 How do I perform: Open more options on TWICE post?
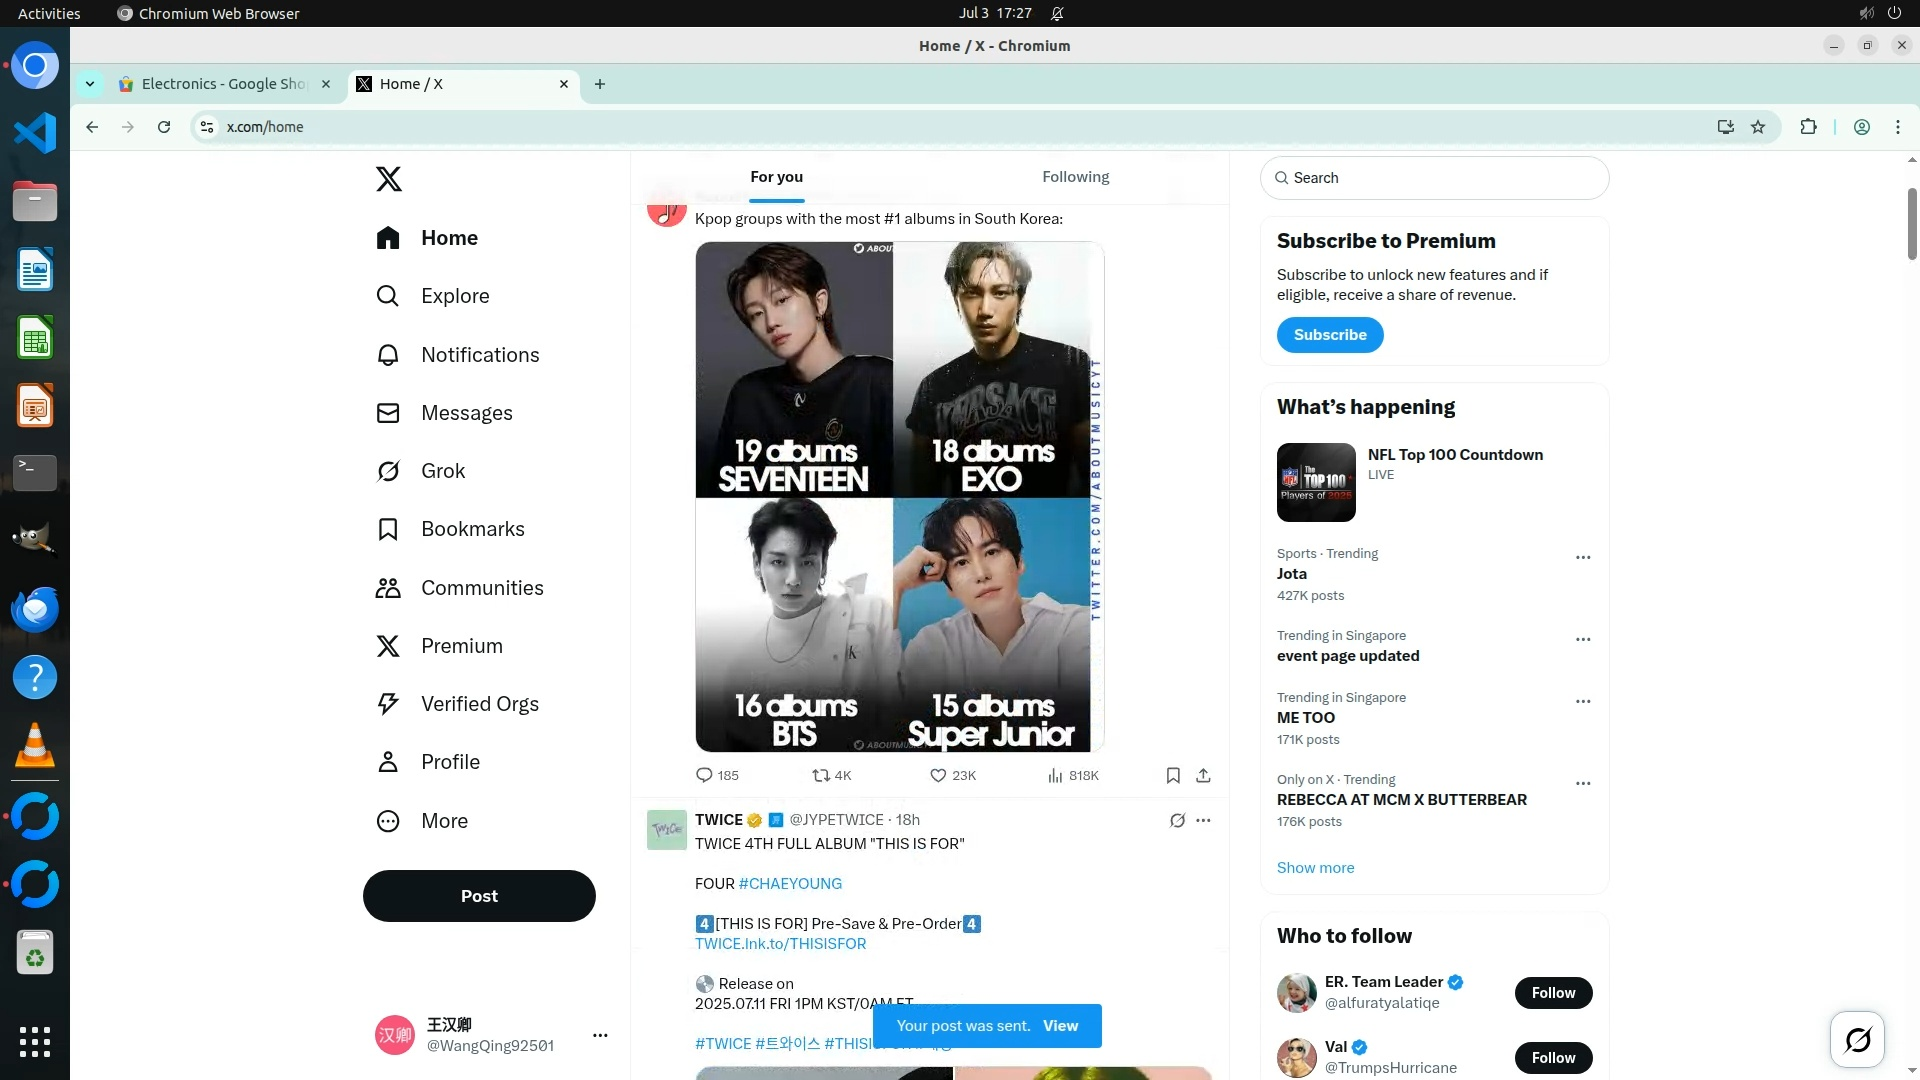point(1203,821)
